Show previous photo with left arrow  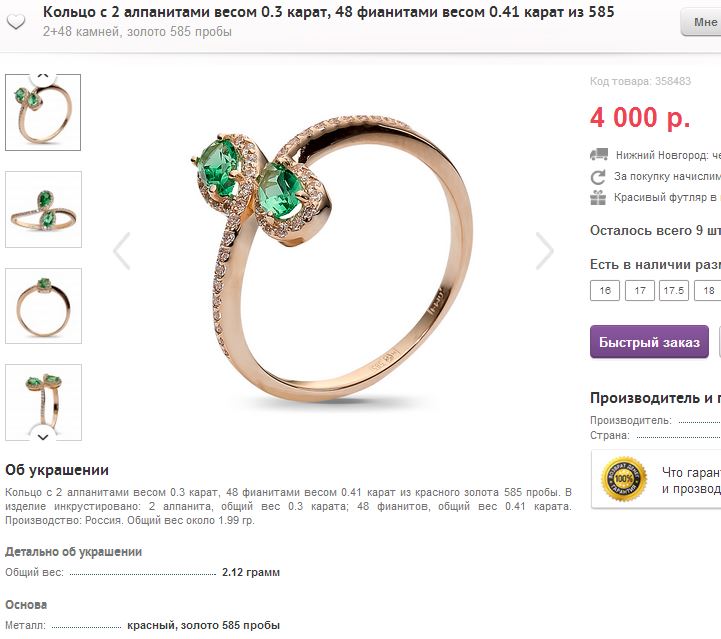pos(122,251)
